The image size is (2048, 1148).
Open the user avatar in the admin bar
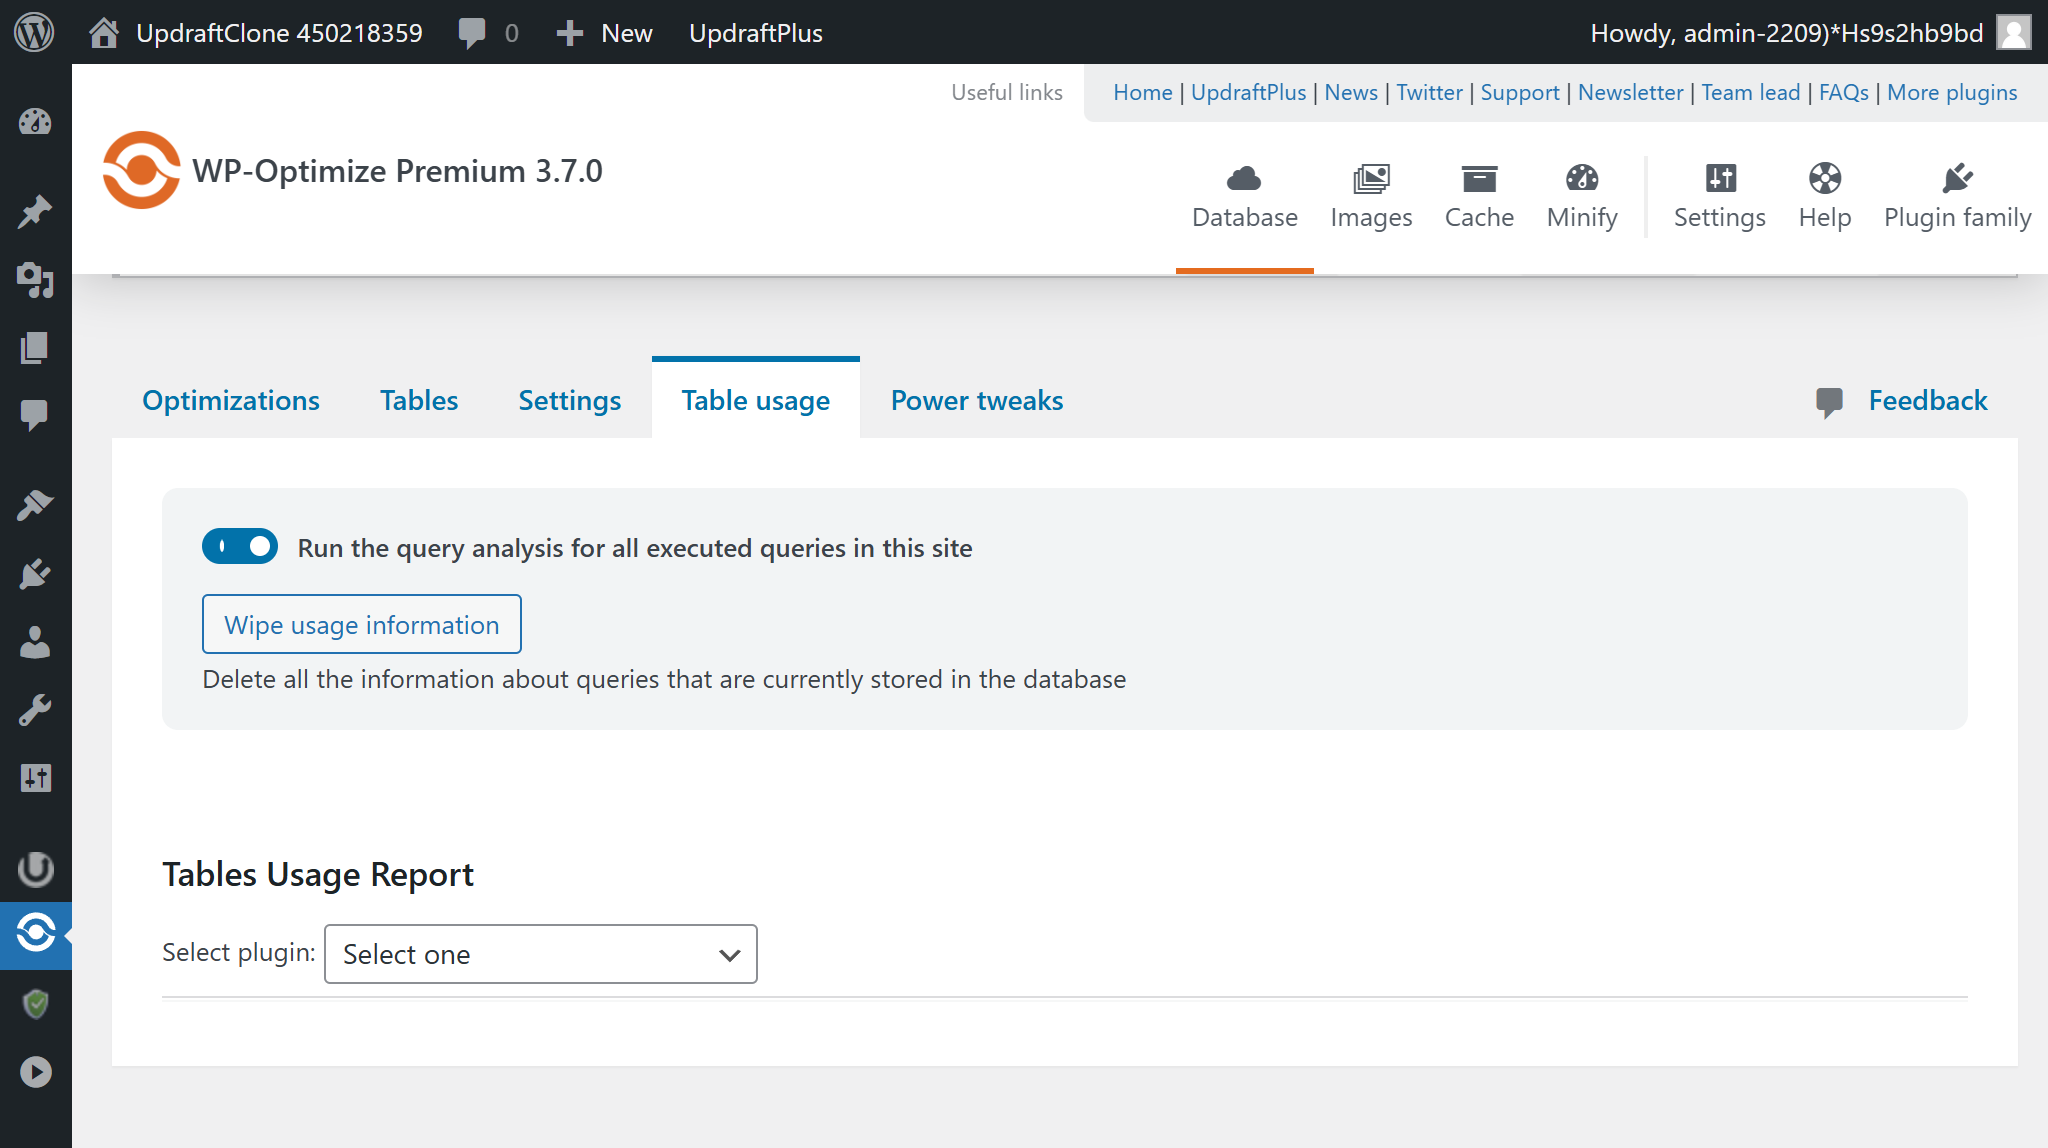coord(2014,32)
